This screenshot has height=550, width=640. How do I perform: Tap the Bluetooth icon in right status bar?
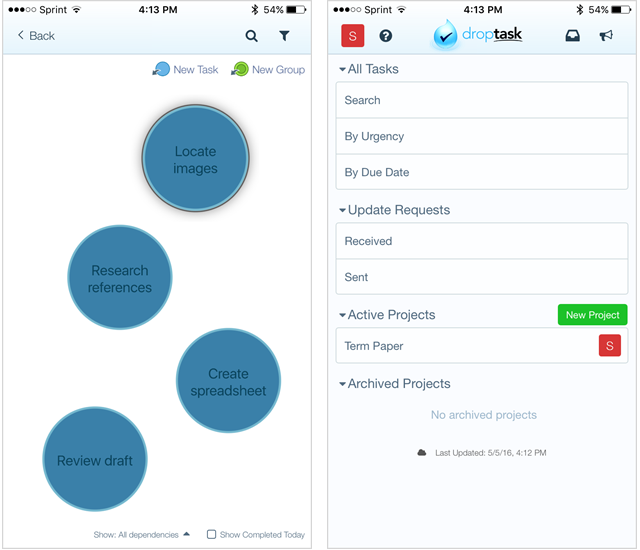click(580, 9)
